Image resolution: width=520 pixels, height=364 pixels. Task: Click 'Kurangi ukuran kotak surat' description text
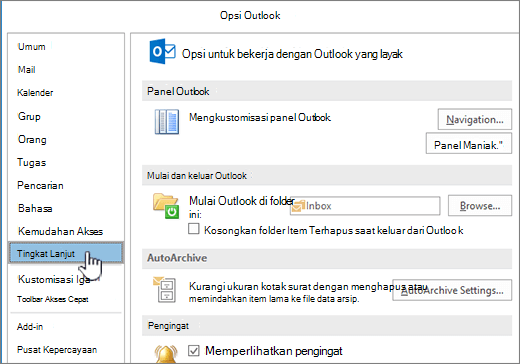tap(308, 292)
